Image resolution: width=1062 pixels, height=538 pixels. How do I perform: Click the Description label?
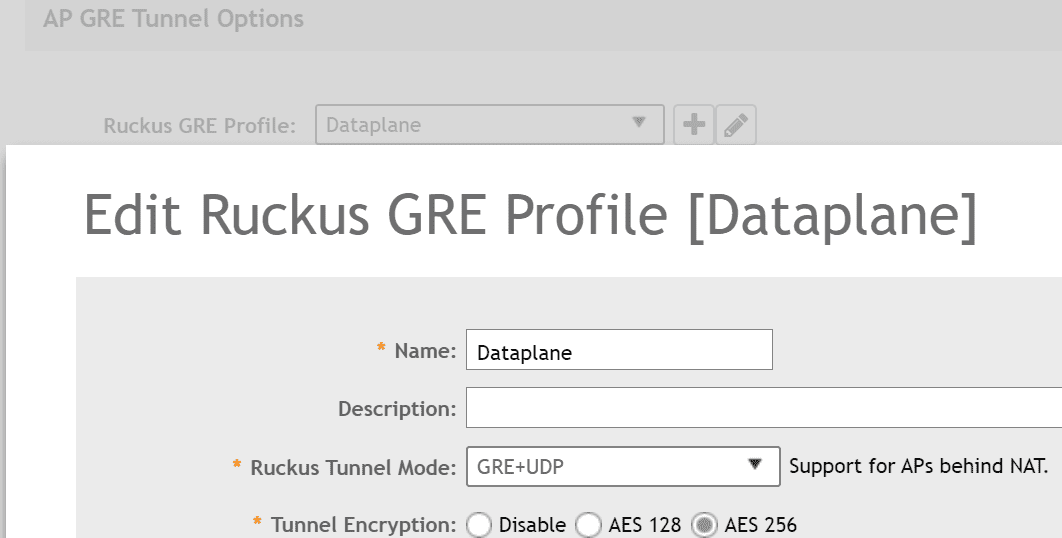coord(397,409)
